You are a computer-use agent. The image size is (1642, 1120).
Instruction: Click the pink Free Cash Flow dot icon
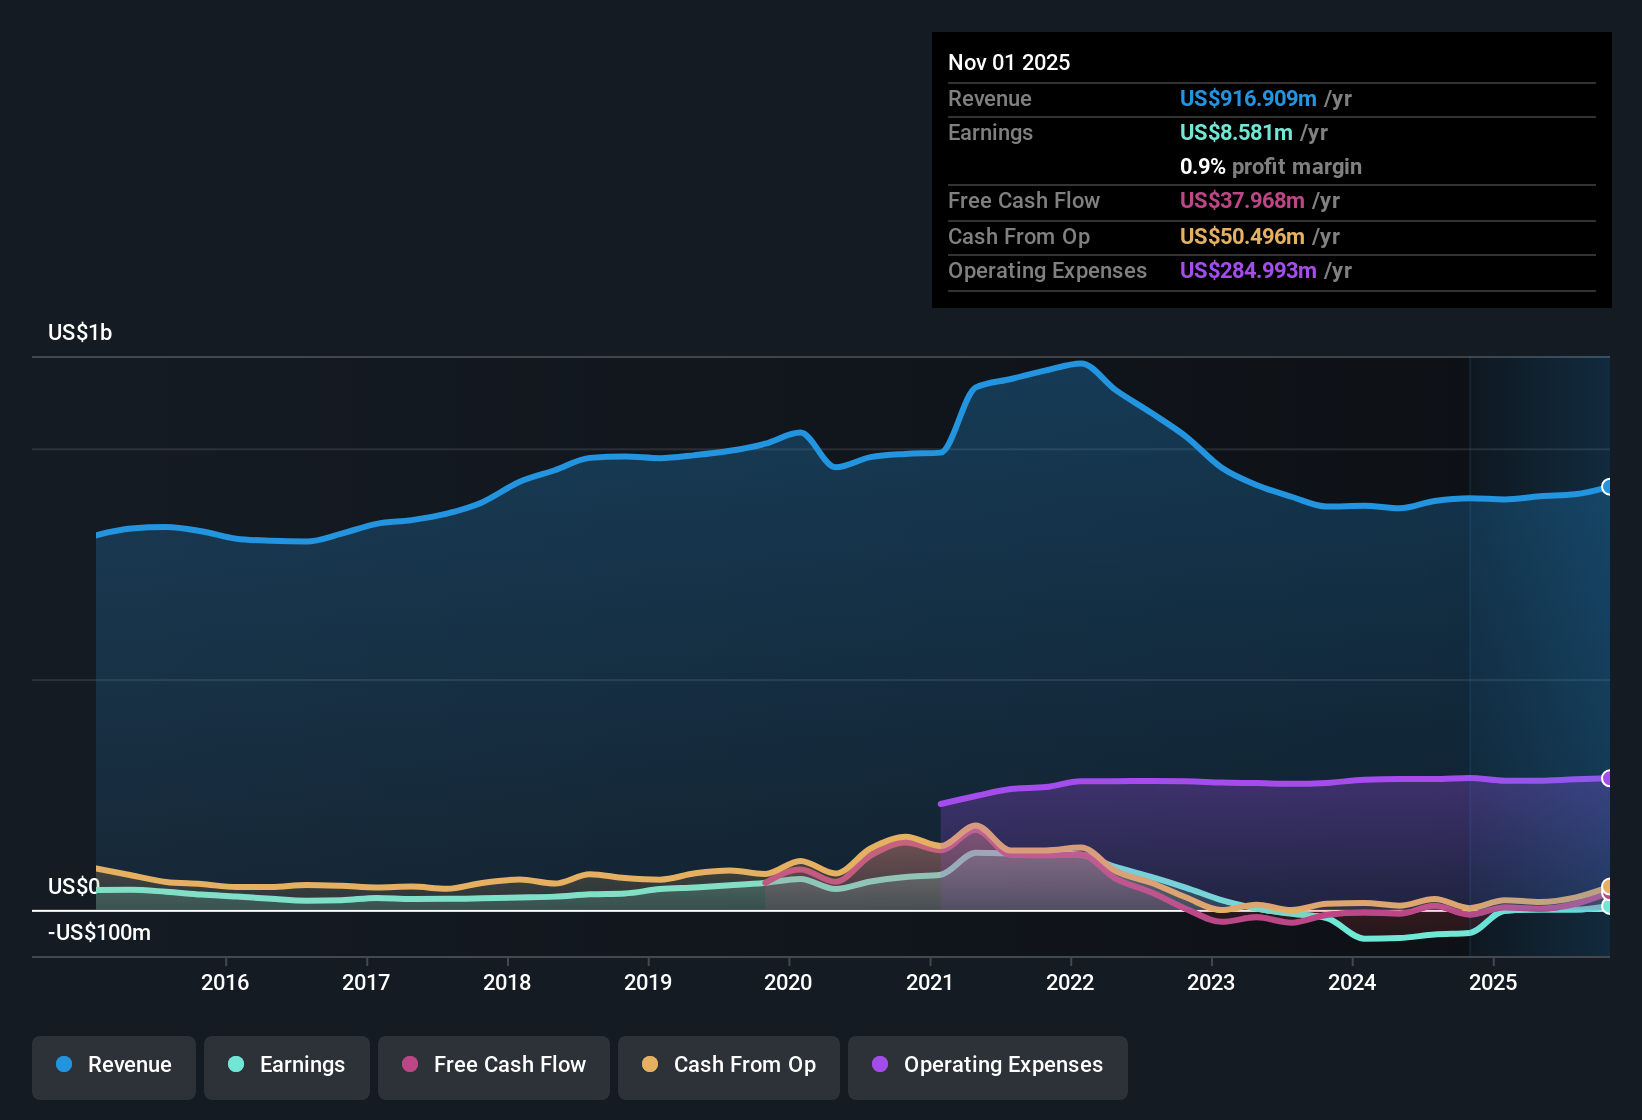click(x=408, y=1065)
